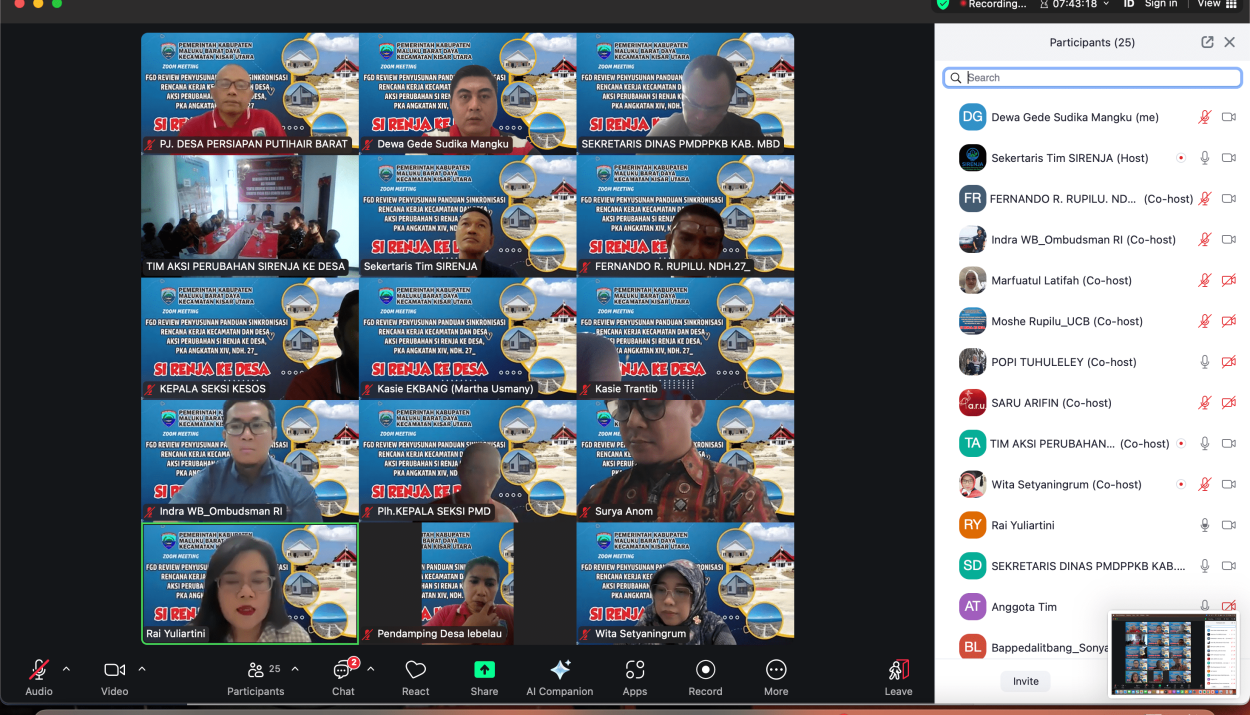Screen dimensions: 1250x715
Task: Open the More options ellipsis icon
Action: click(x=776, y=670)
